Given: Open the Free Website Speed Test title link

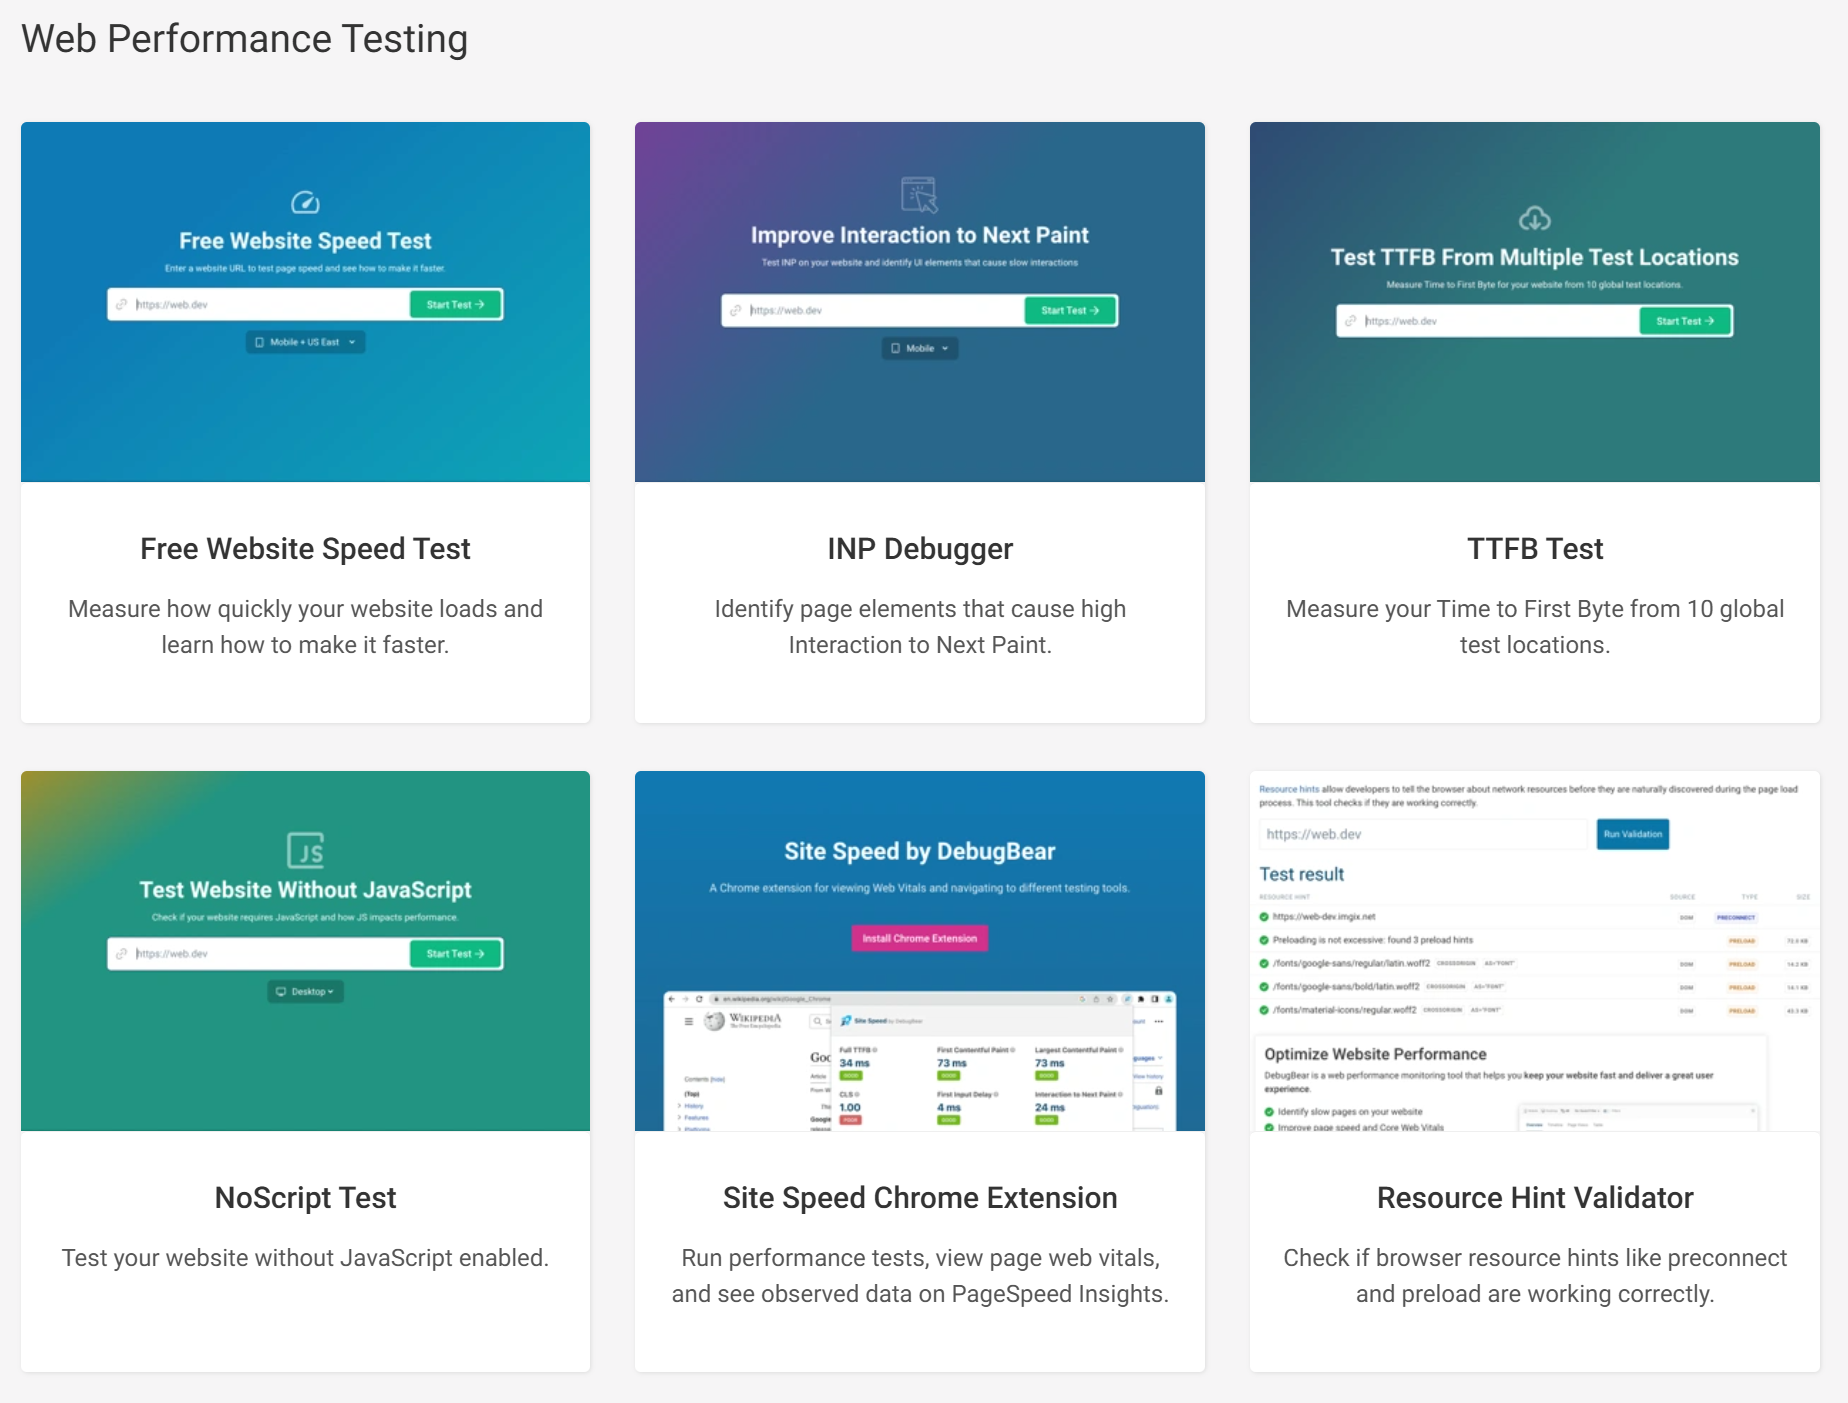Looking at the screenshot, I should [305, 549].
